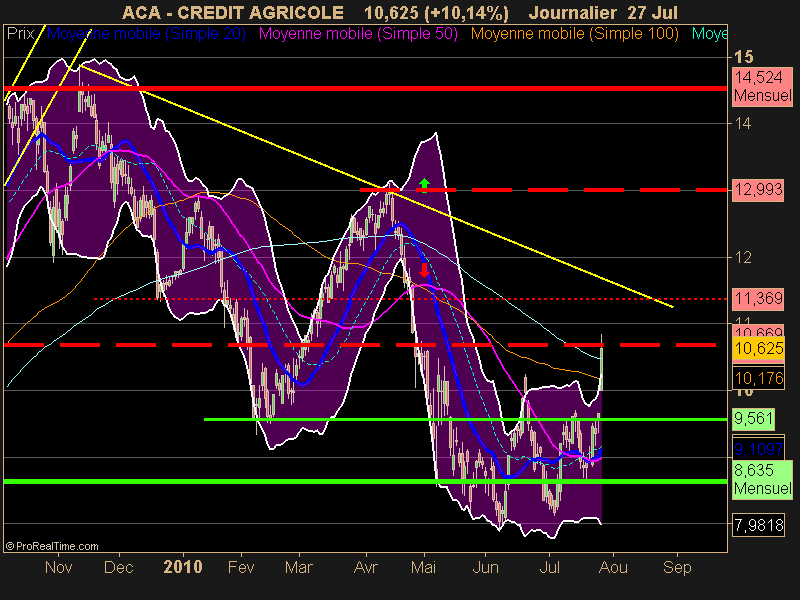Screen dimensions: 800x600
Task: Click the green 9,561 support label
Action: (754, 419)
